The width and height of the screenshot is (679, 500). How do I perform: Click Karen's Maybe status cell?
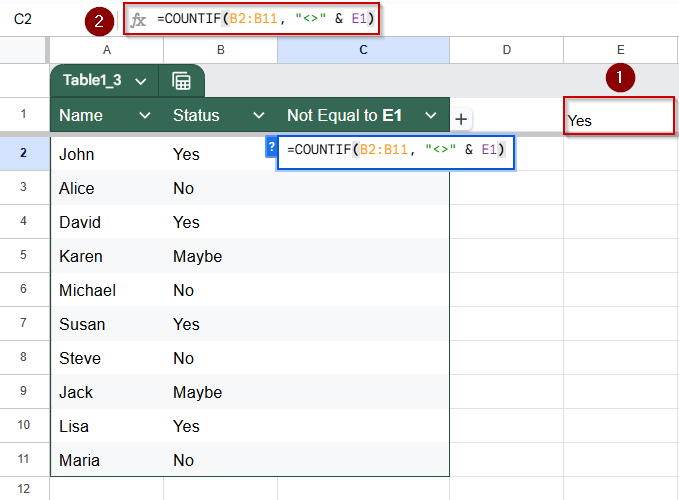[221, 256]
